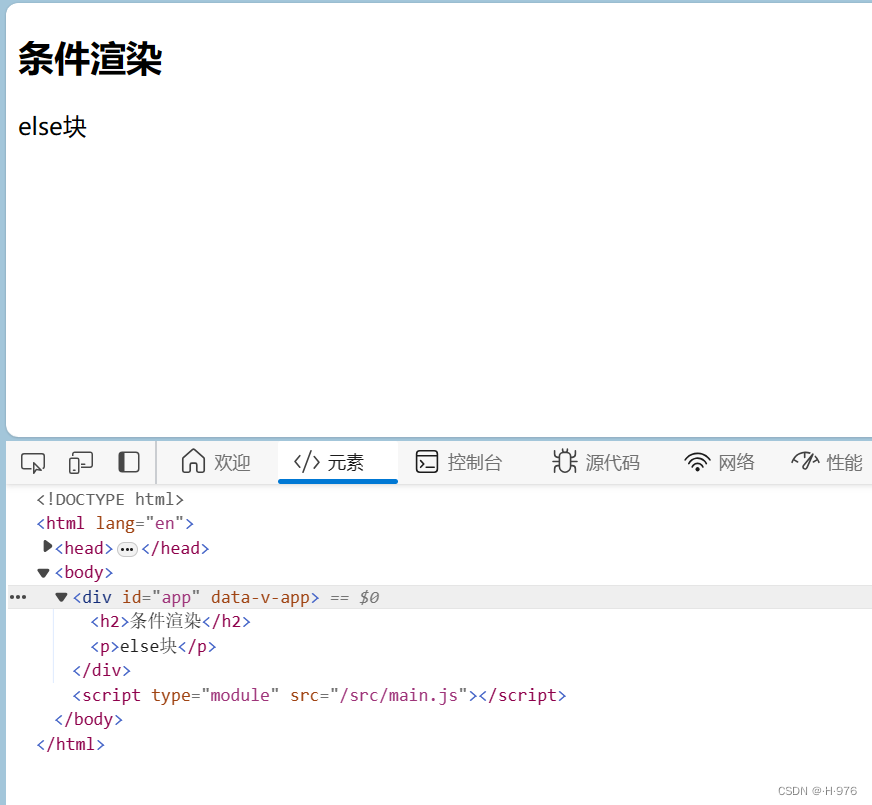The image size is (872, 805).
Task: Click the ellipsis to reveal head contents
Action: click(x=127, y=548)
